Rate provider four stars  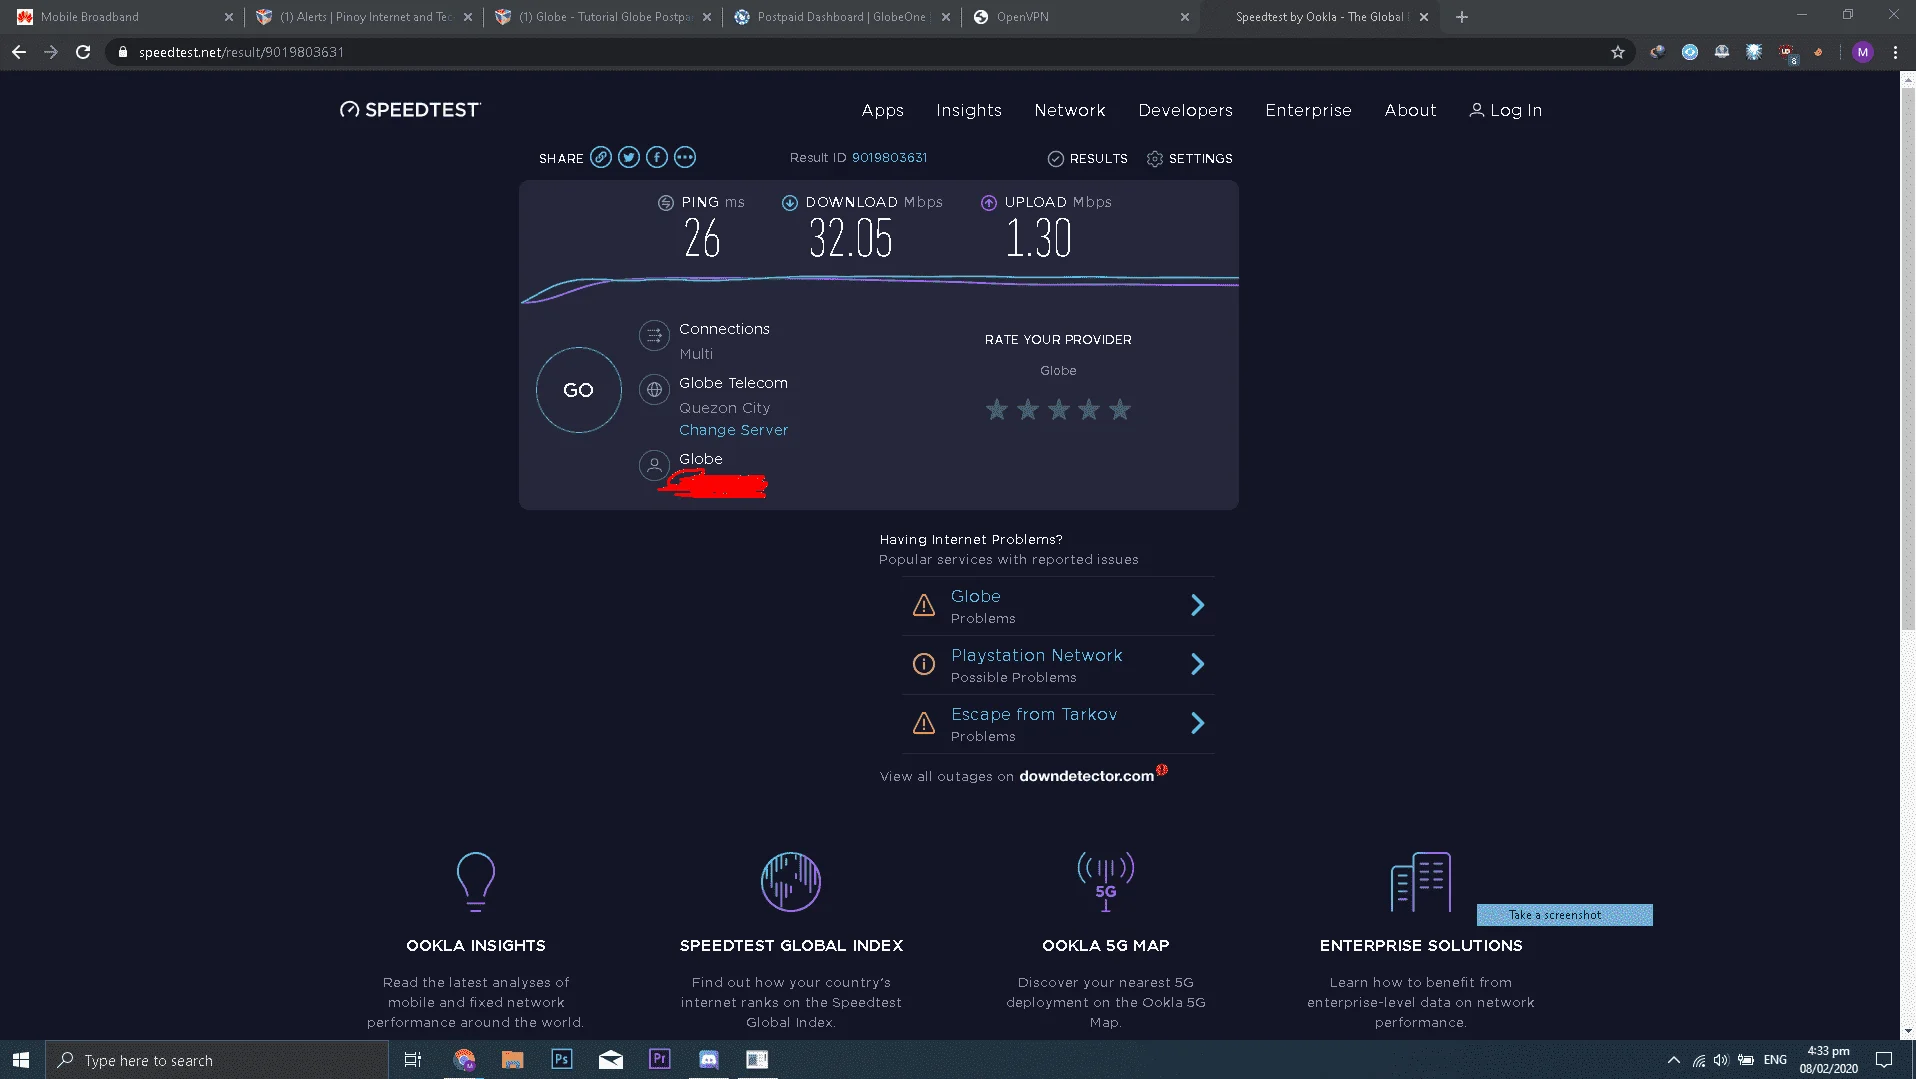coord(1089,409)
